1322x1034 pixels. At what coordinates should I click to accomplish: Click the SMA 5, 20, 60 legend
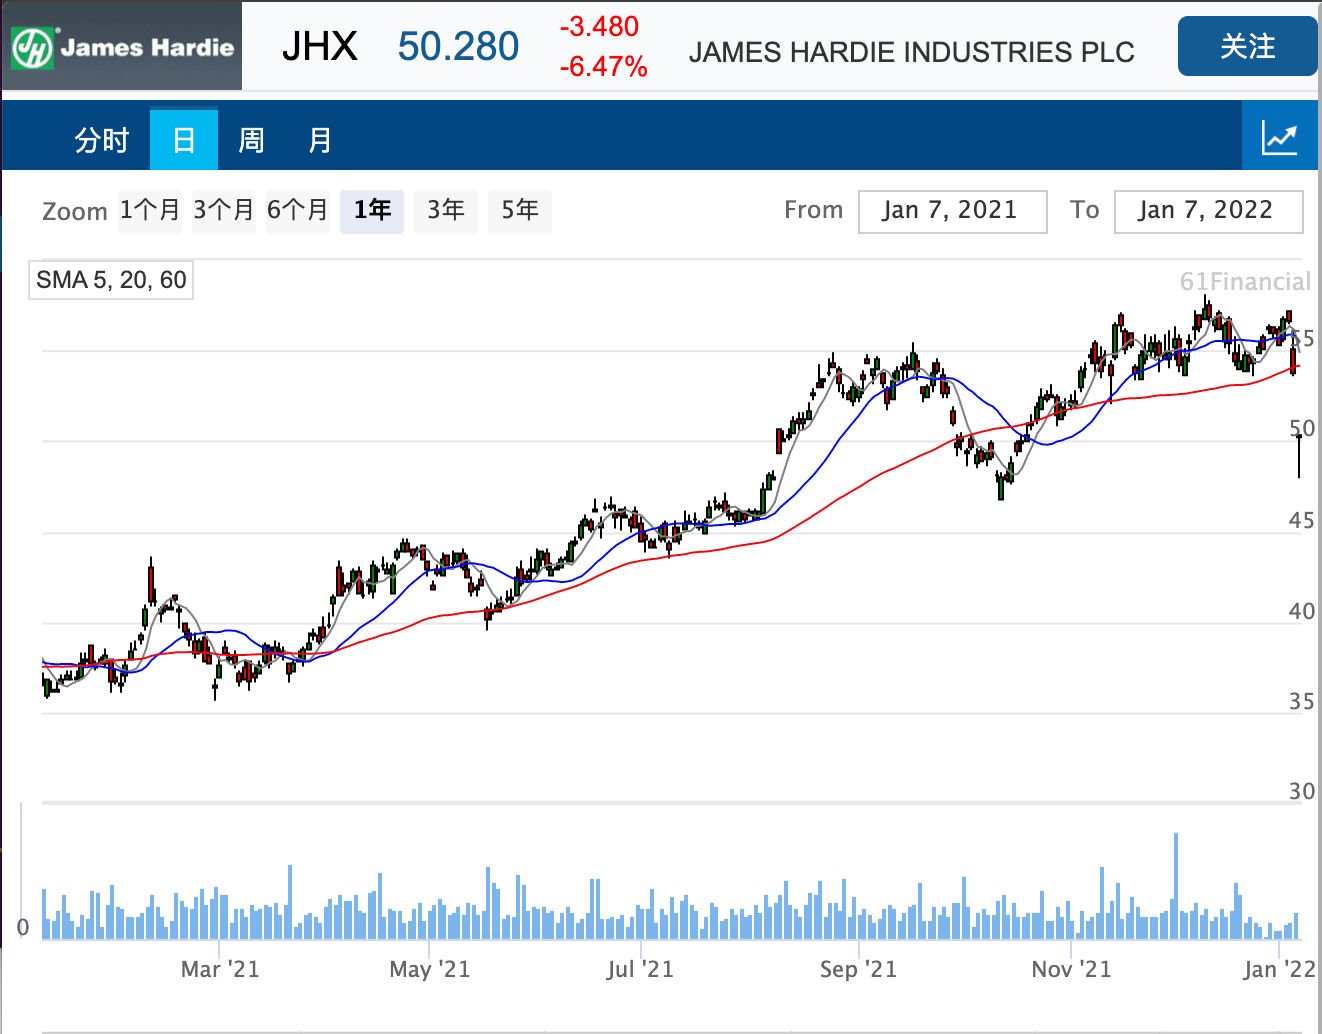point(111,280)
